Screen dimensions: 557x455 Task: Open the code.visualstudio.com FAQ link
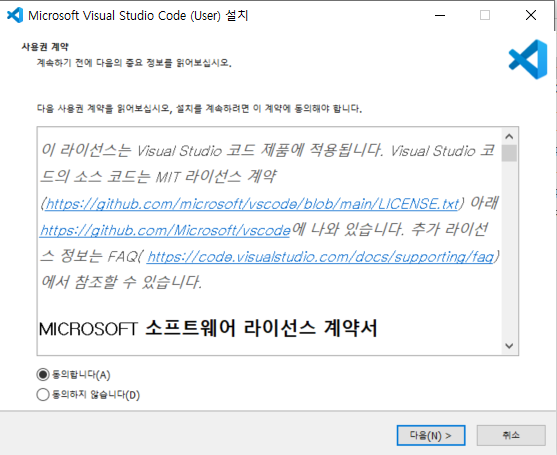[320, 256]
